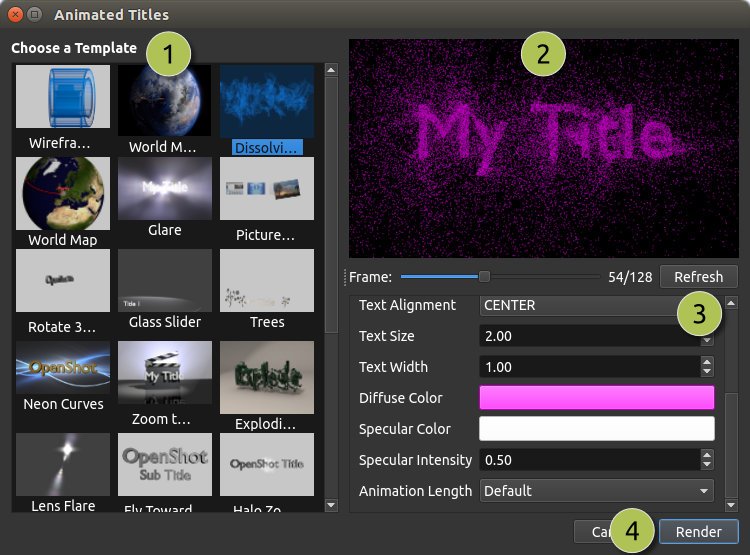Increase Specular Intensity with up arrow

(x=707, y=455)
